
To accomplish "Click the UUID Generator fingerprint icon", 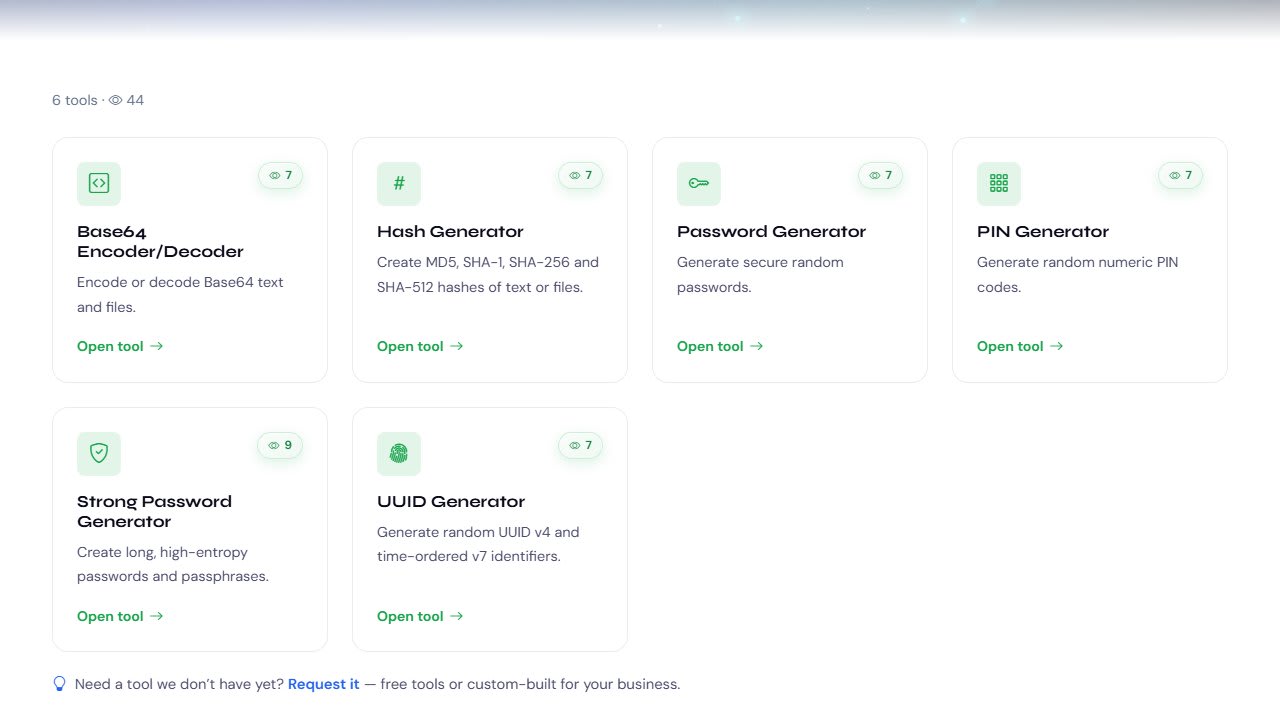I will pos(399,453).
